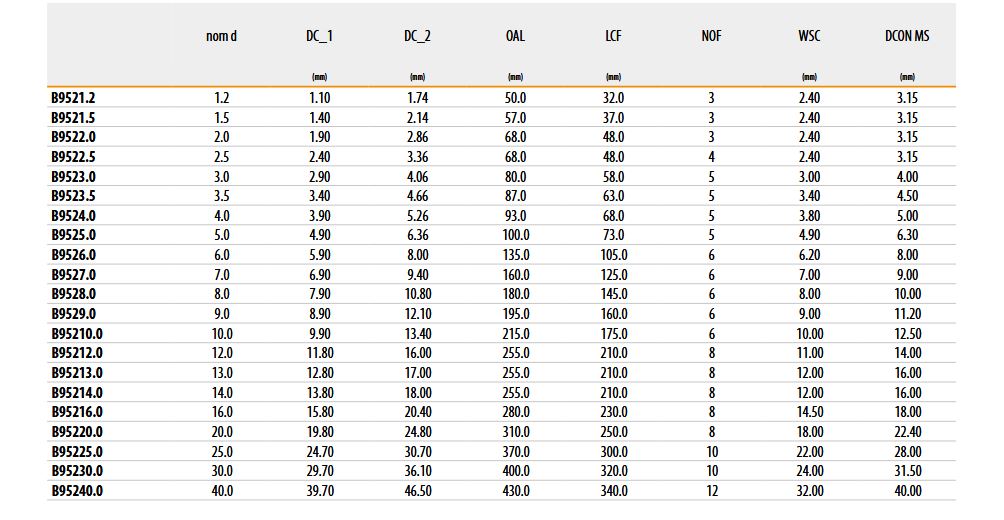The image size is (1004, 520).
Task: Select the LCF value 32.0
Action: point(613,98)
